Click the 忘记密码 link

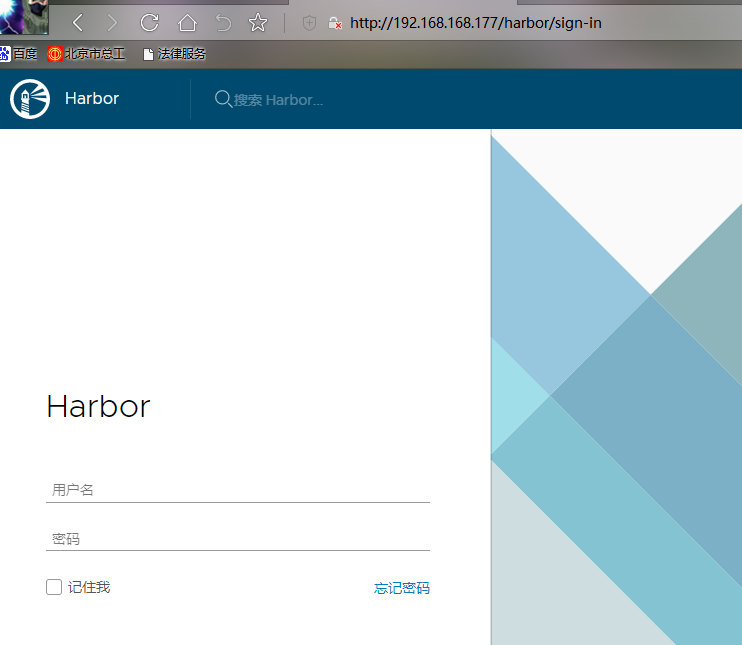[402, 588]
